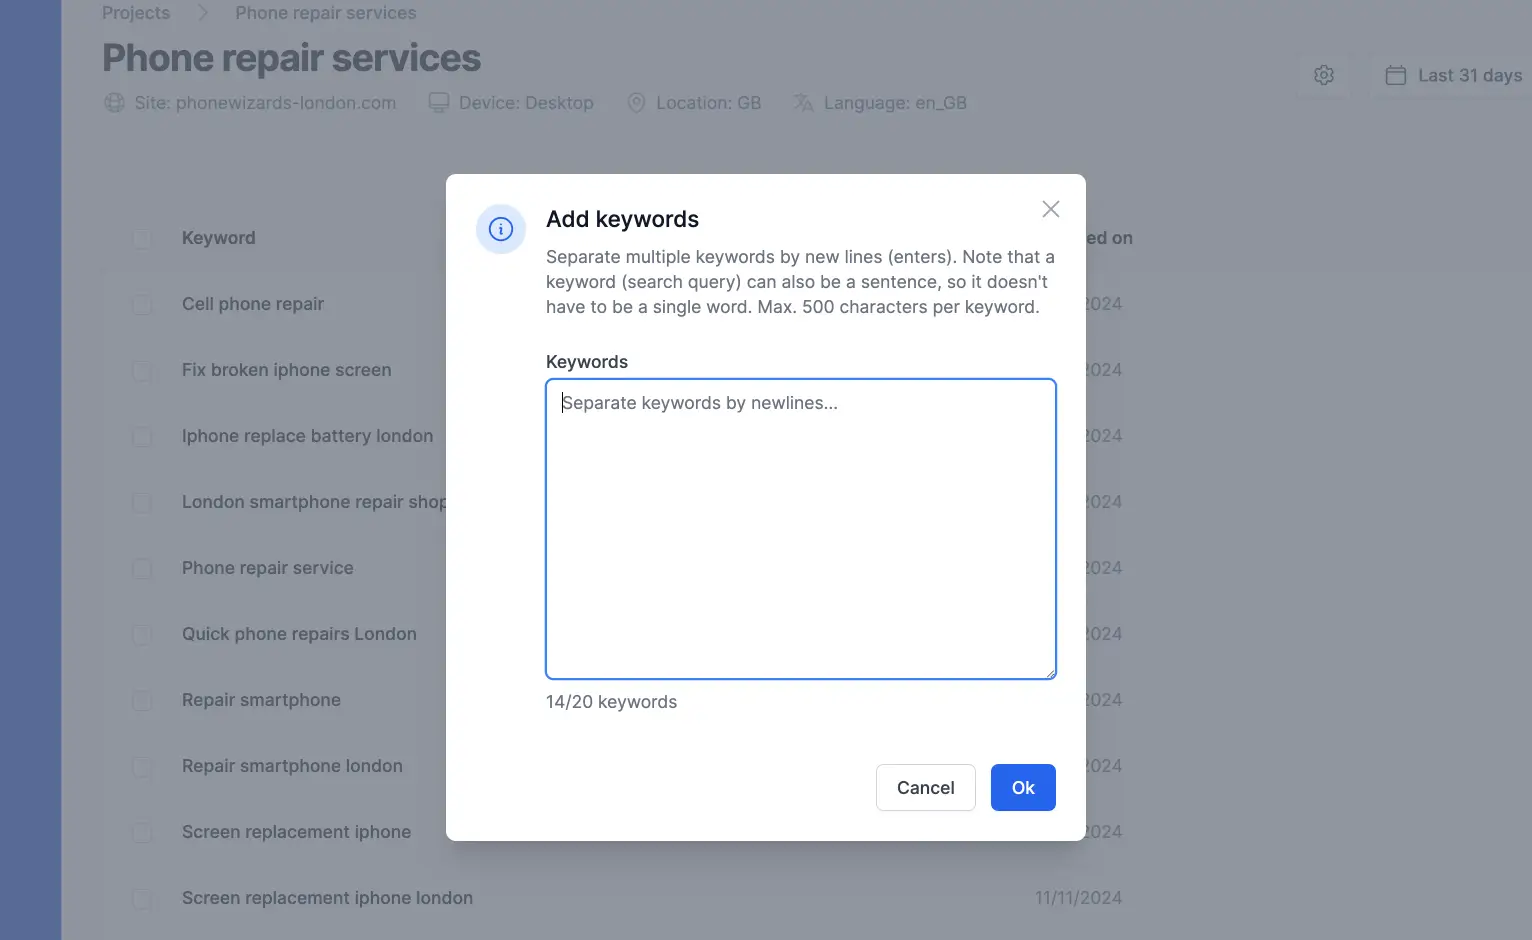
Task: Click the translate icon next to Language: en_GB
Action: pyautogui.click(x=802, y=102)
